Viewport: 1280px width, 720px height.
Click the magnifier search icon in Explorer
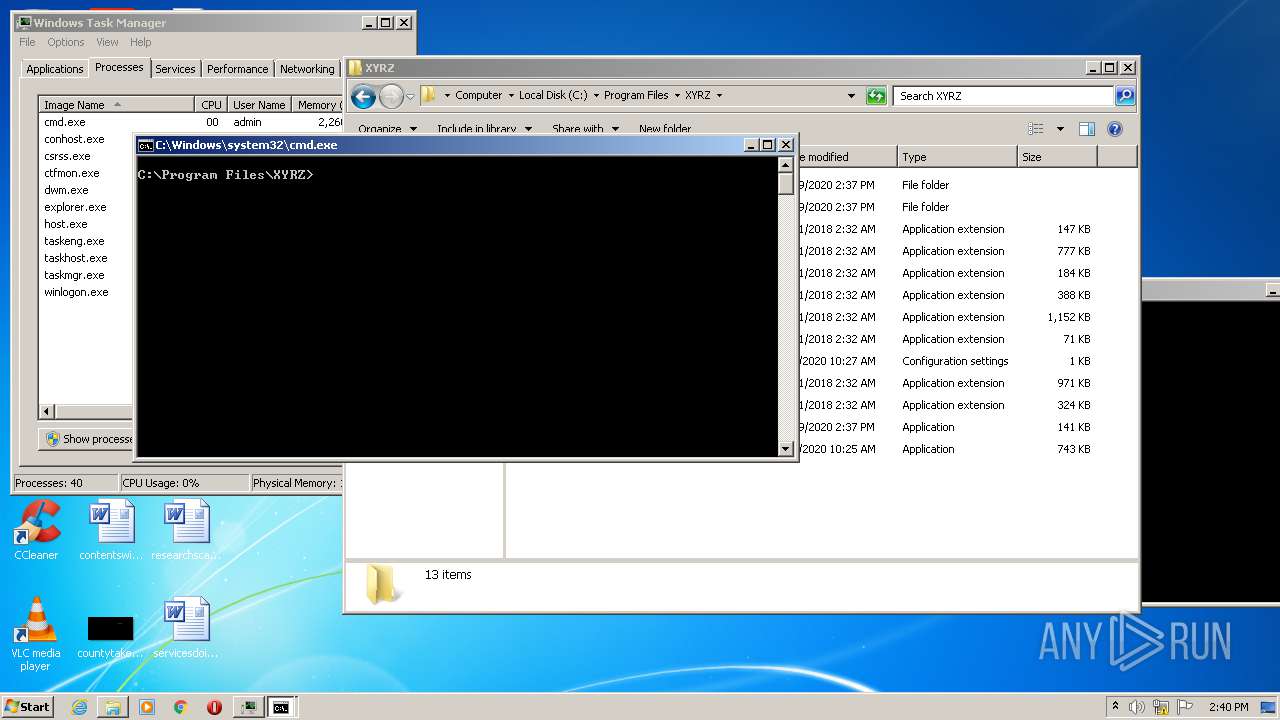1125,96
